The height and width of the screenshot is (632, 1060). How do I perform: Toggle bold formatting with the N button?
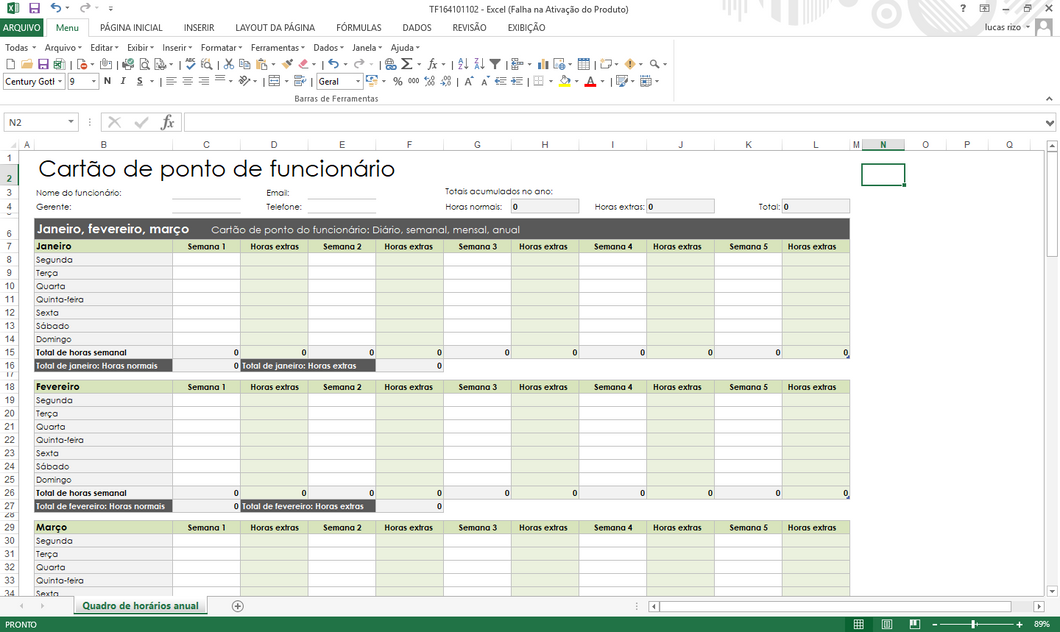click(107, 82)
